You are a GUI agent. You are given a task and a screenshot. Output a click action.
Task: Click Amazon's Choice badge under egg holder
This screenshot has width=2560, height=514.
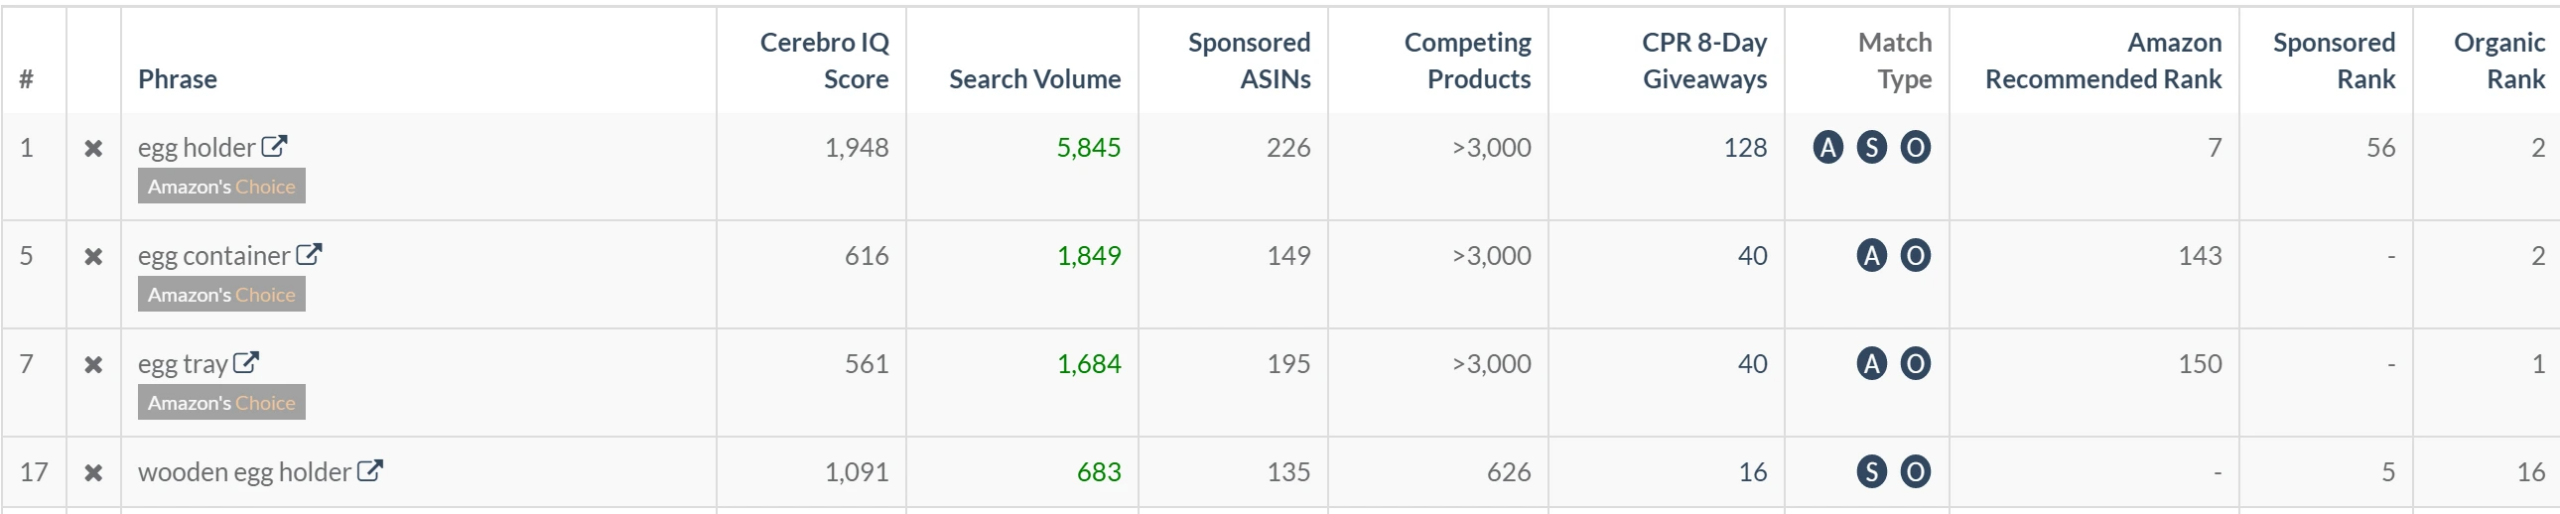pyautogui.click(x=222, y=187)
